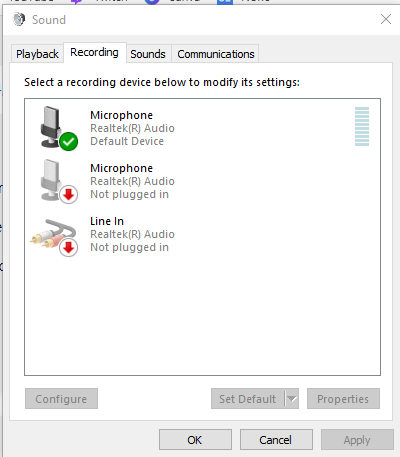The width and height of the screenshot is (400, 457).
Task: Click the default Microphone device icon
Action: tap(59, 128)
